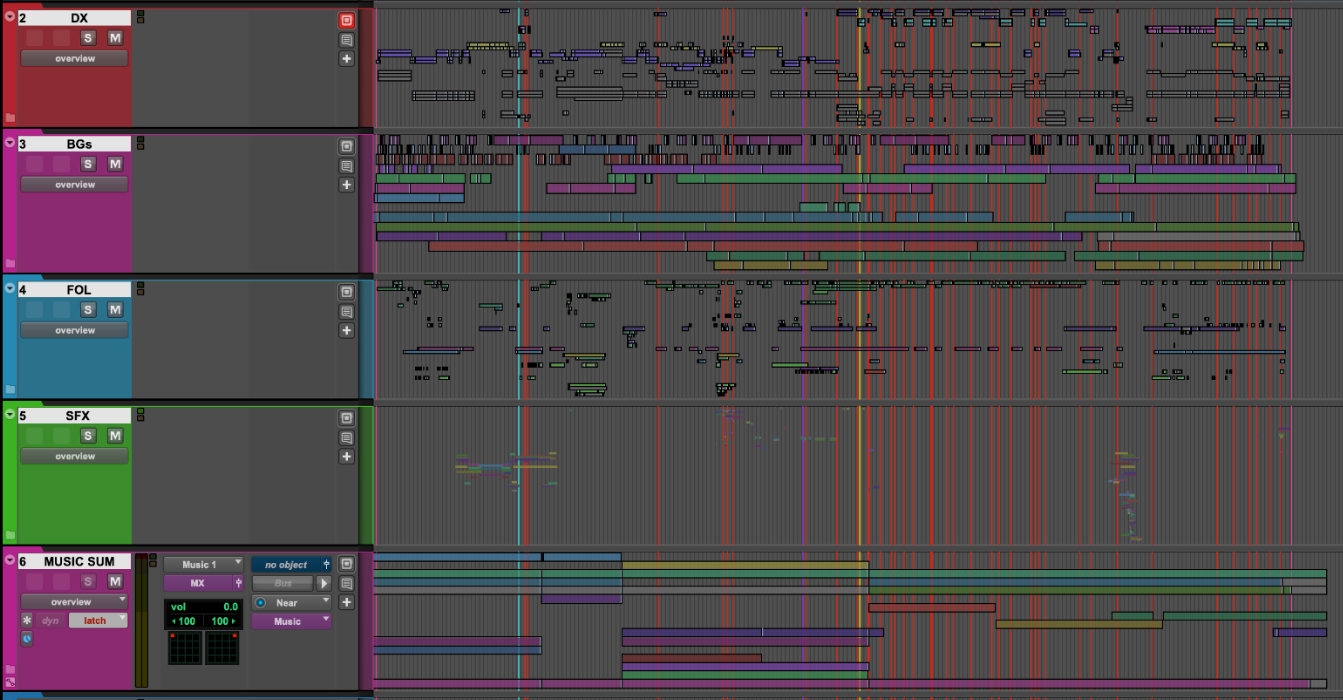
Task: Click the dyn button on MUSIC SUM
Action: (50, 620)
